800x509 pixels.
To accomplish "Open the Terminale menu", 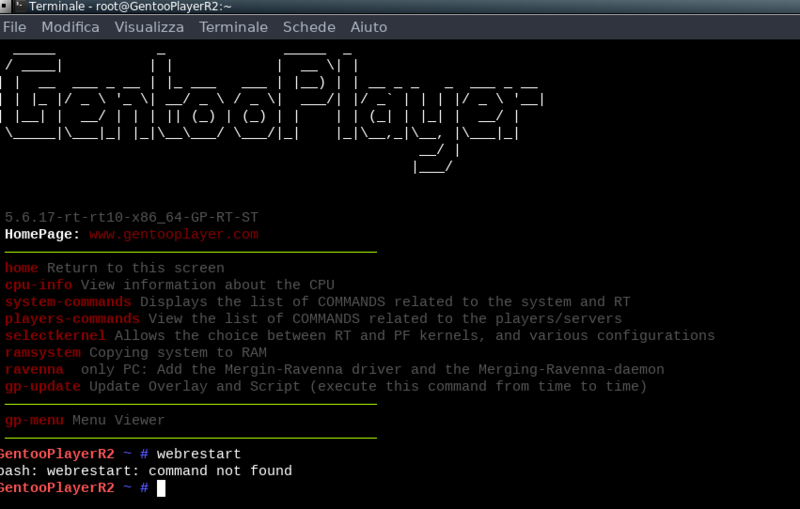I will click(233, 27).
